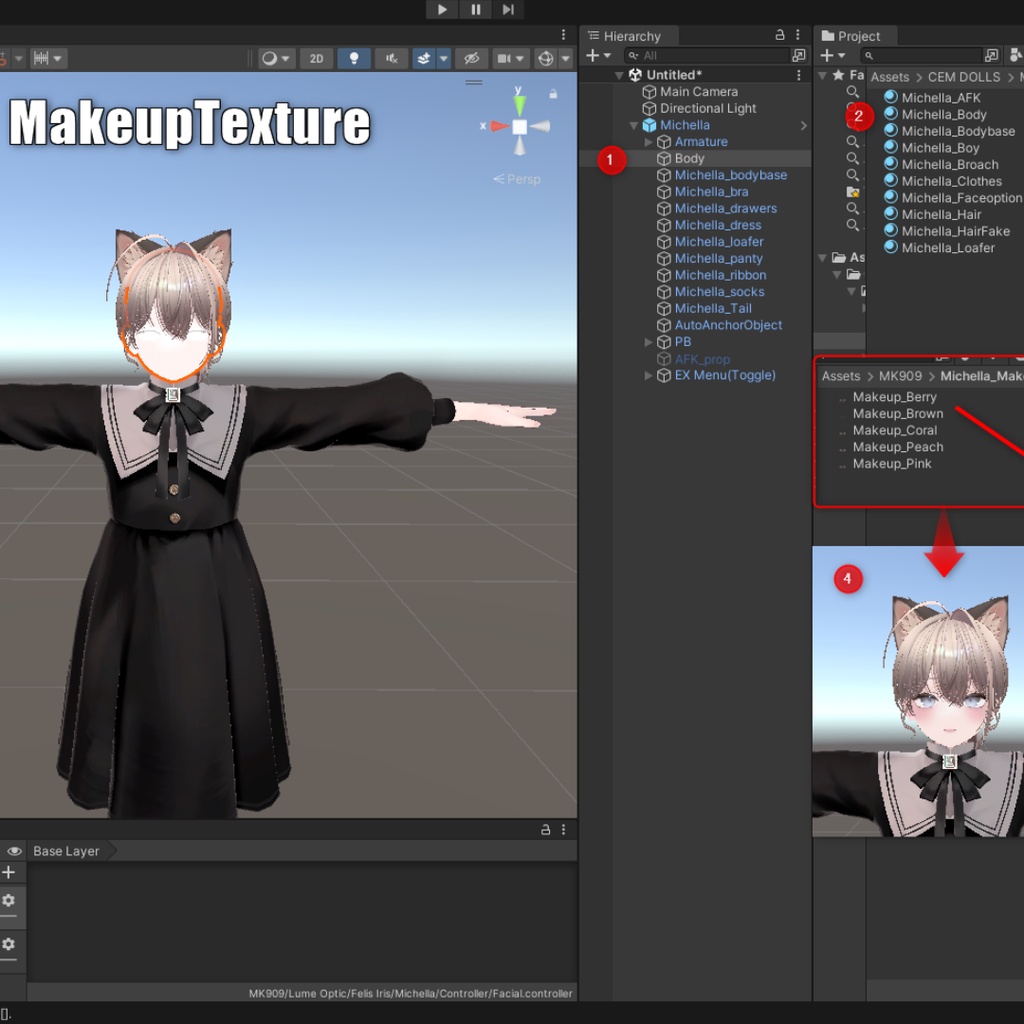The width and height of the screenshot is (1024, 1024).
Task: Lock the Animator panel
Action: [x=545, y=829]
